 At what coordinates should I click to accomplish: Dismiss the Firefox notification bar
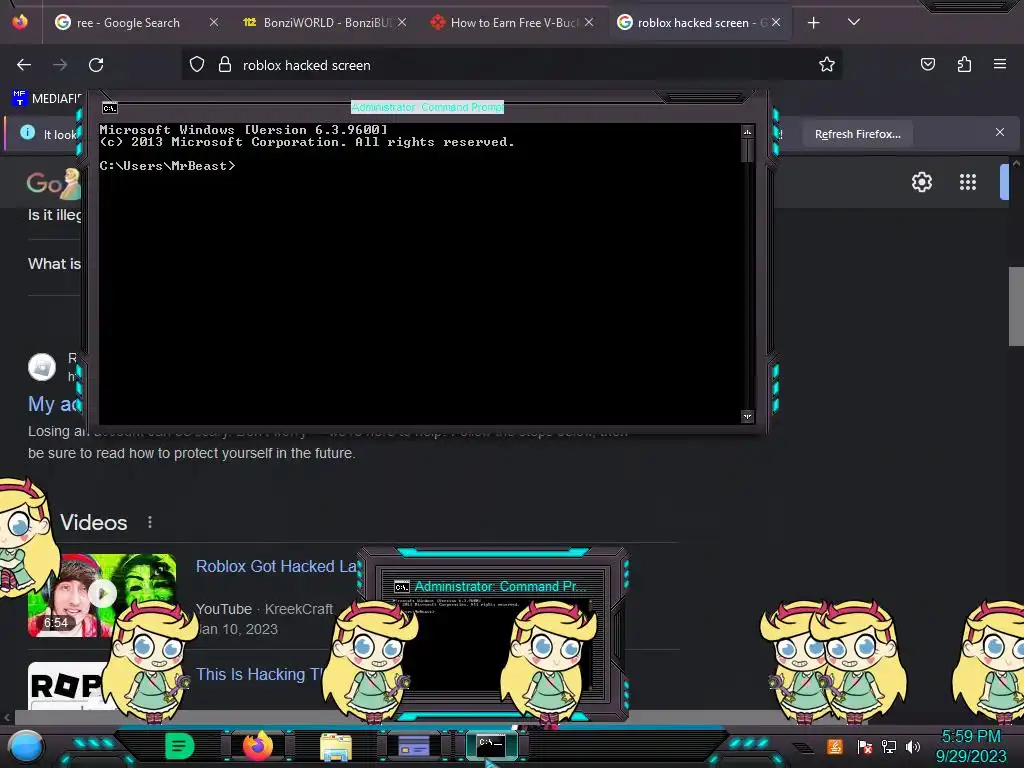(x=1000, y=133)
